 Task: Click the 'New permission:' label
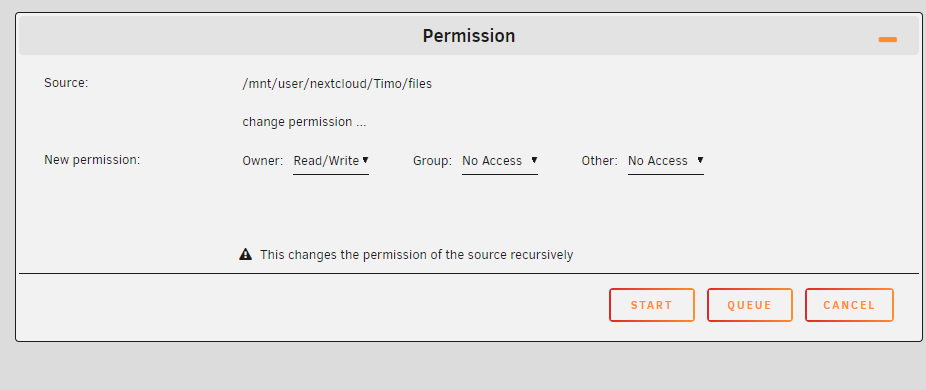pyautogui.click(x=92, y=160)
